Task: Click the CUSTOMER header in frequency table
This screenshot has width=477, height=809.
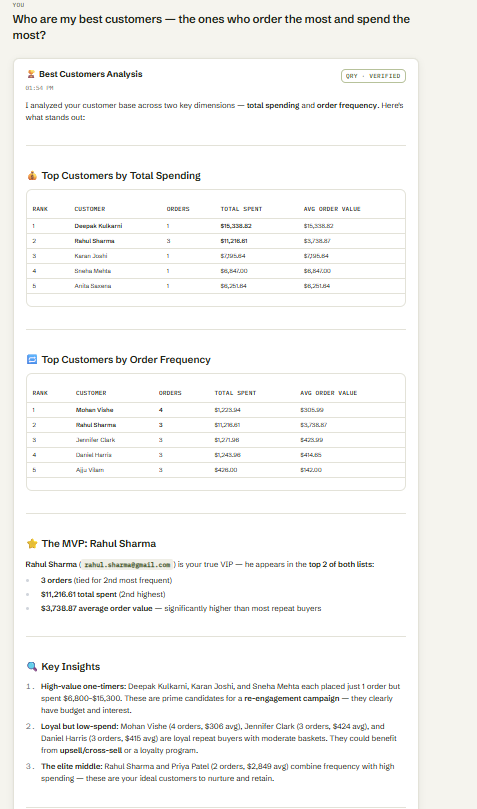Action: 91,393
